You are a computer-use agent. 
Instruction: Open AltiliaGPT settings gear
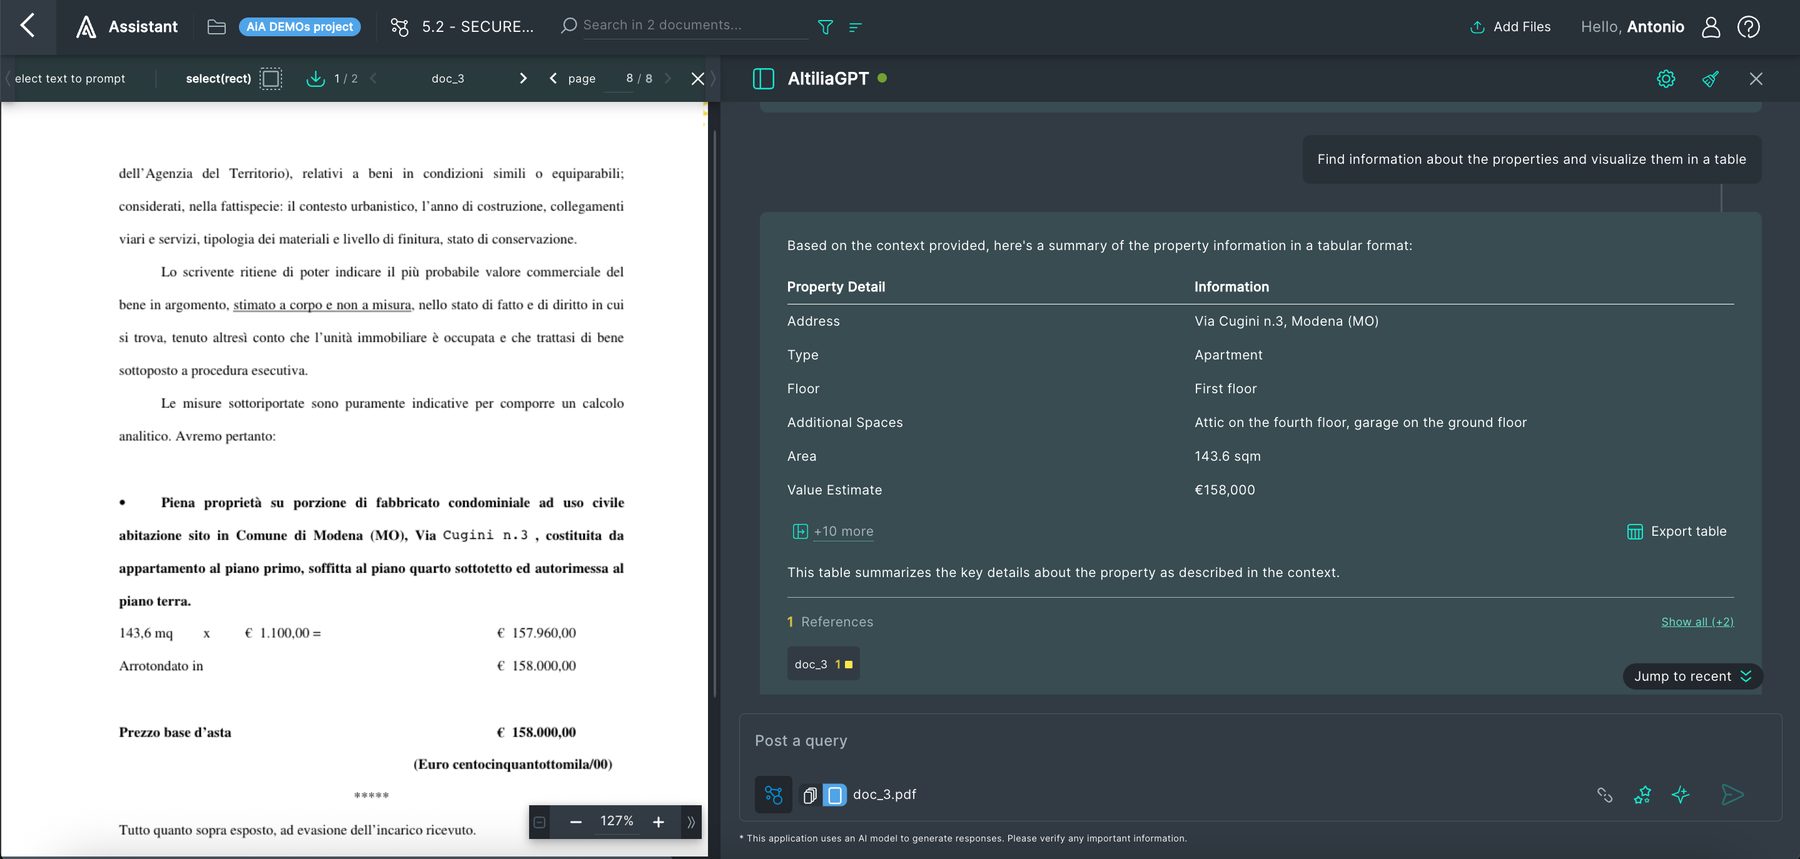pos(1666,78)
